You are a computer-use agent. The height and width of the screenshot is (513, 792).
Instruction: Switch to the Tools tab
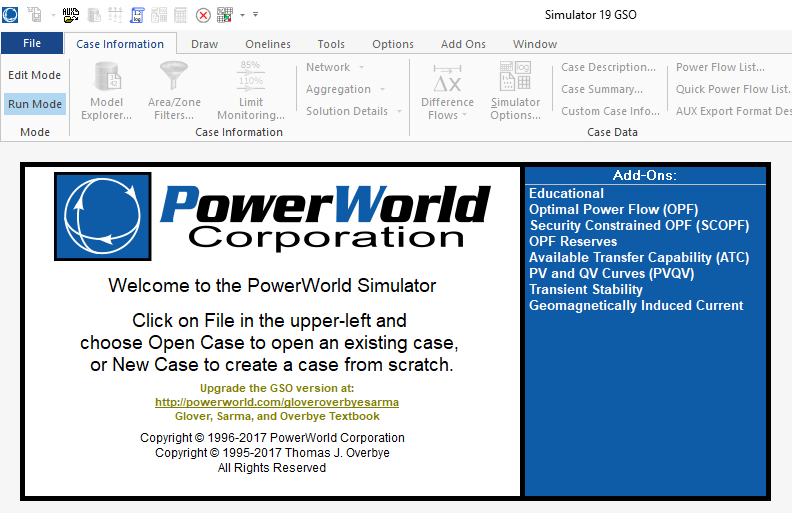coord(331,44)
